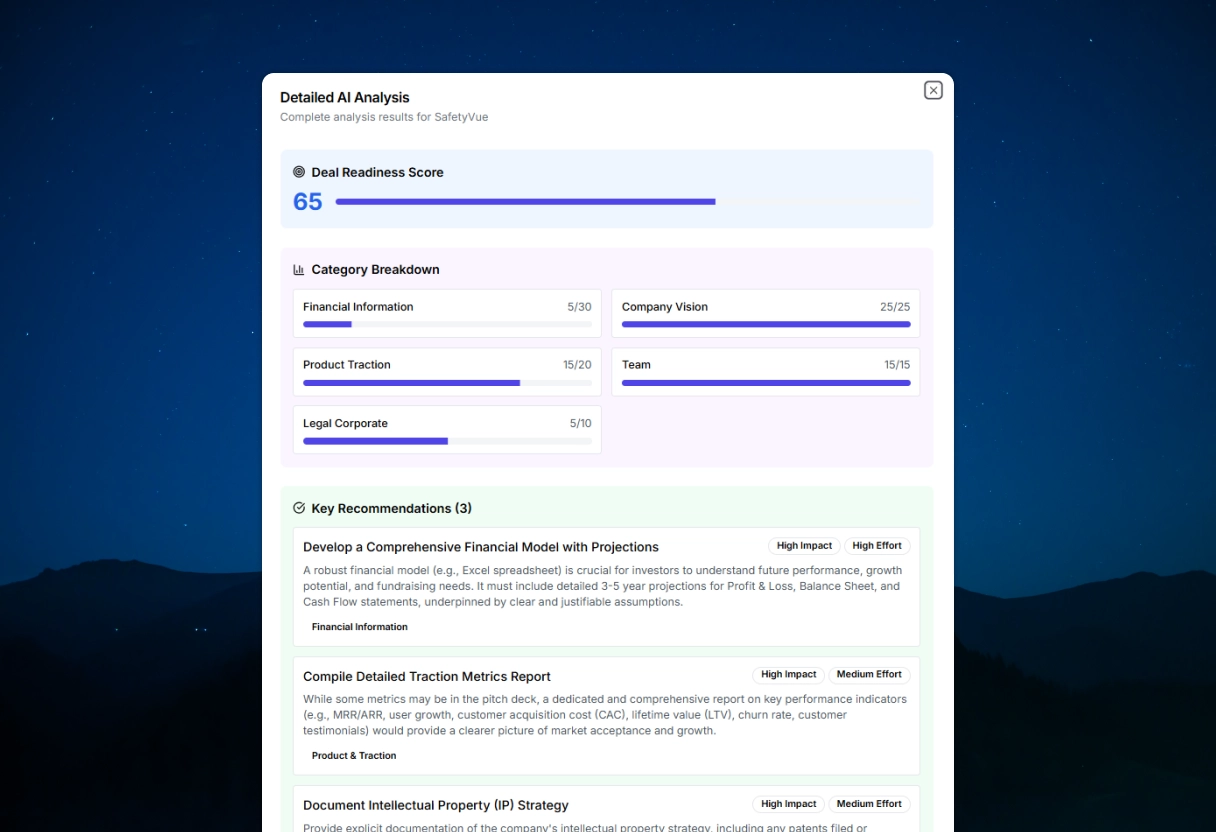Click the "High Impact" badge on IP Strategy recommendation
This screenshot has width=1216, height=832.
point(789,803)
